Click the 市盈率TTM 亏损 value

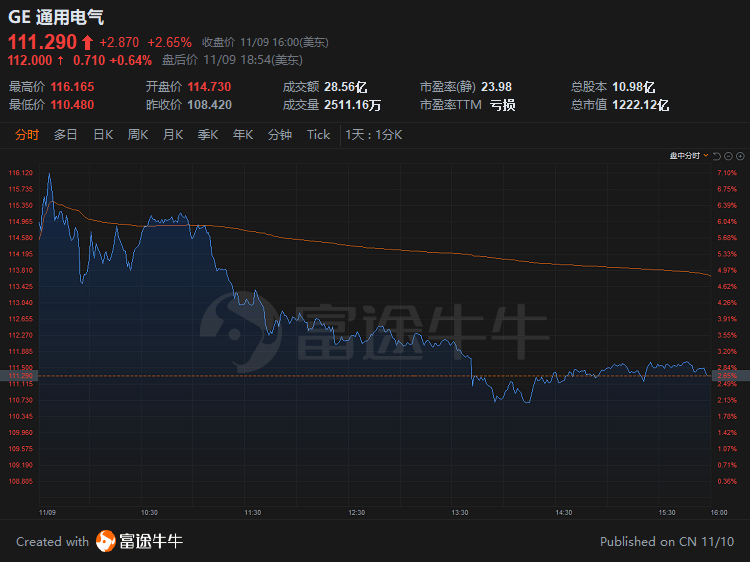pyautogui.click(x=503, y=105)
